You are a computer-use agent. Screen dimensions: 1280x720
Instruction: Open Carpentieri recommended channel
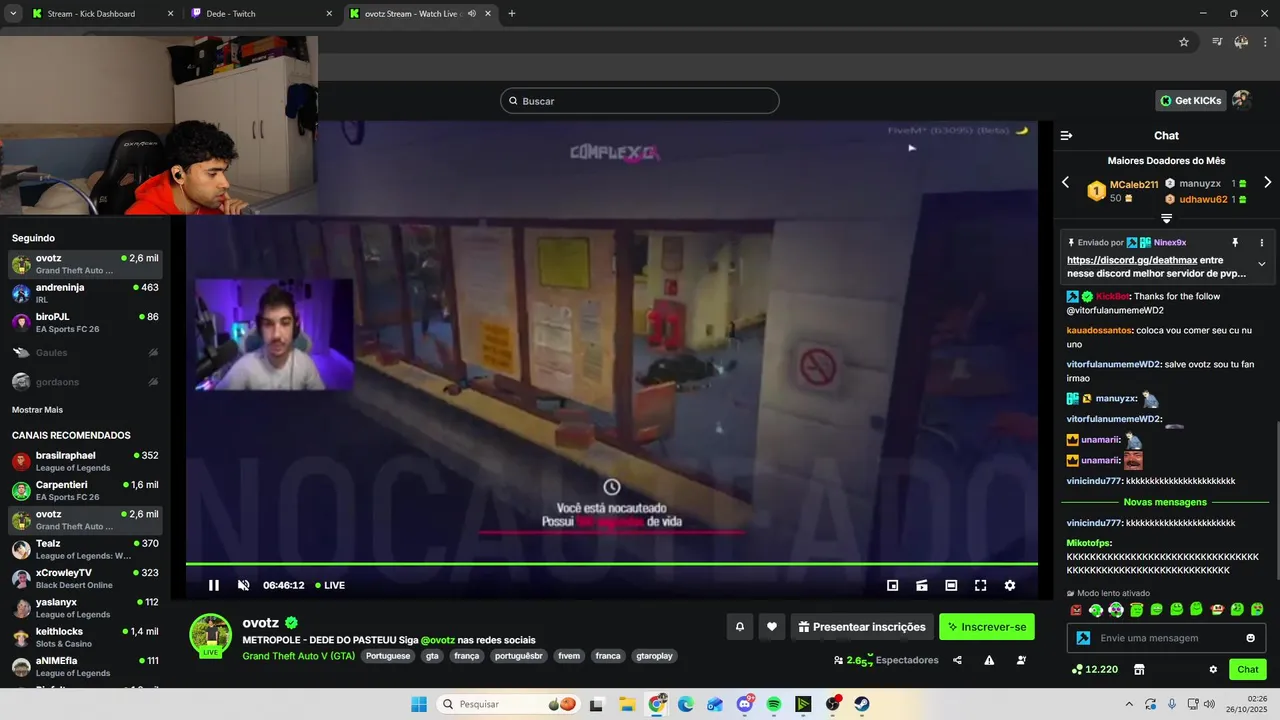click(85, 490)
